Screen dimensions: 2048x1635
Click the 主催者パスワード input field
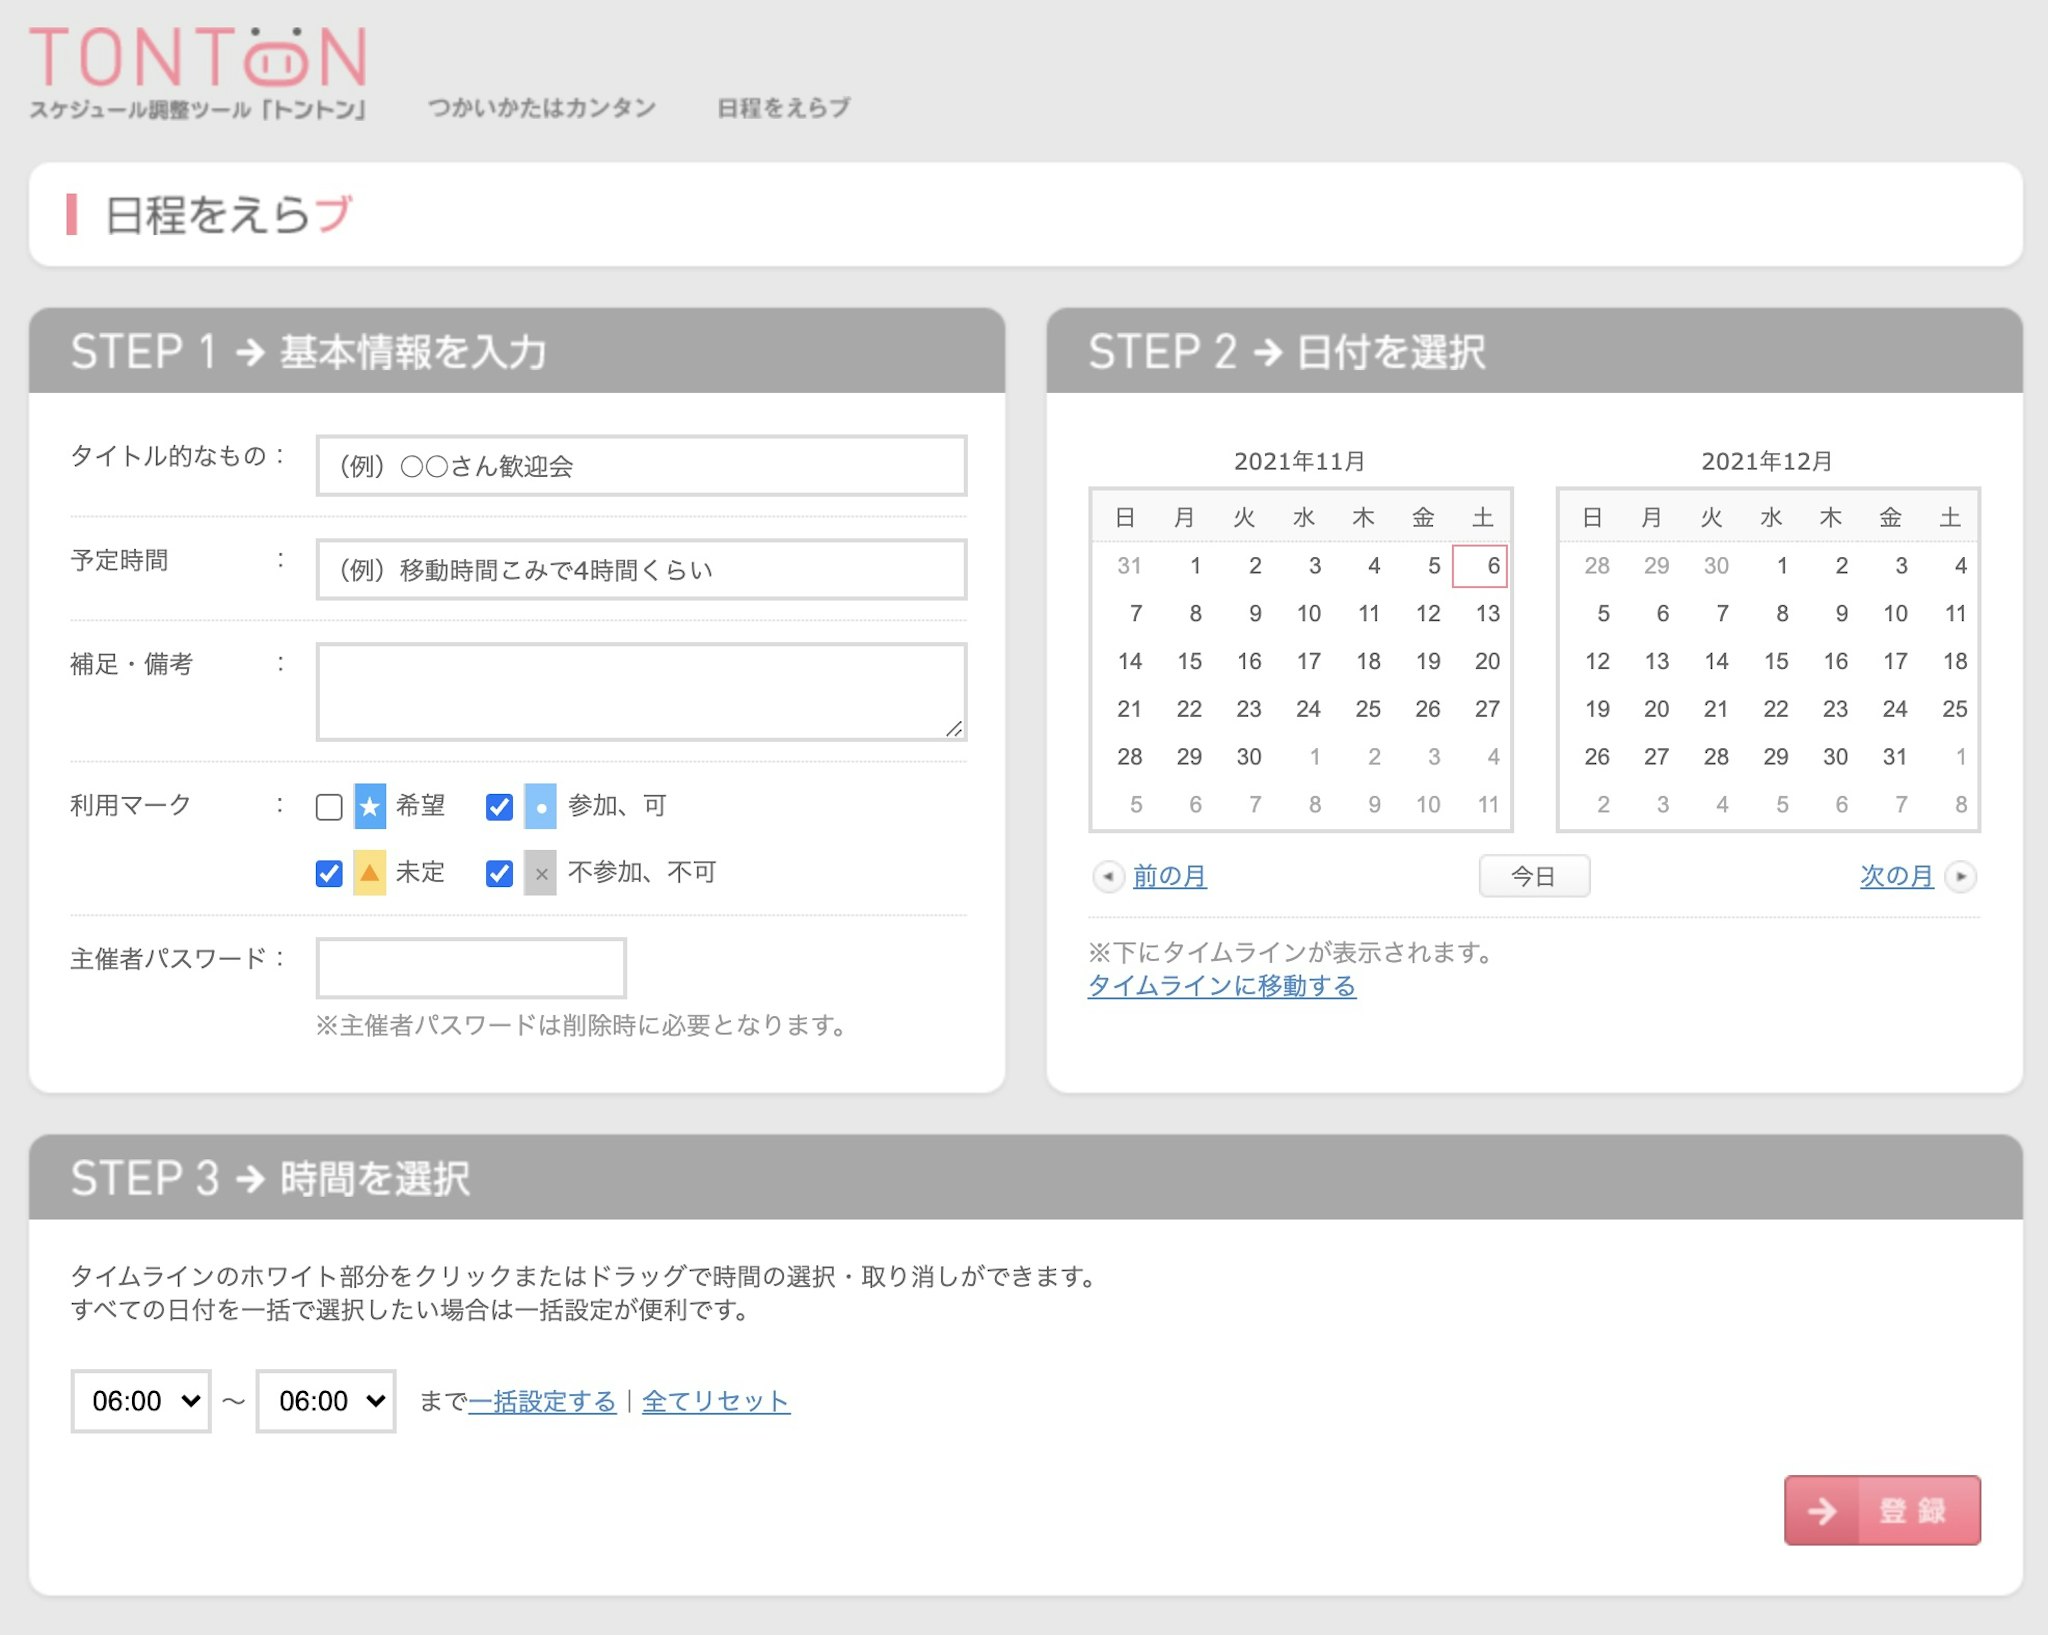pyautogui.click(x=471, y=967)
